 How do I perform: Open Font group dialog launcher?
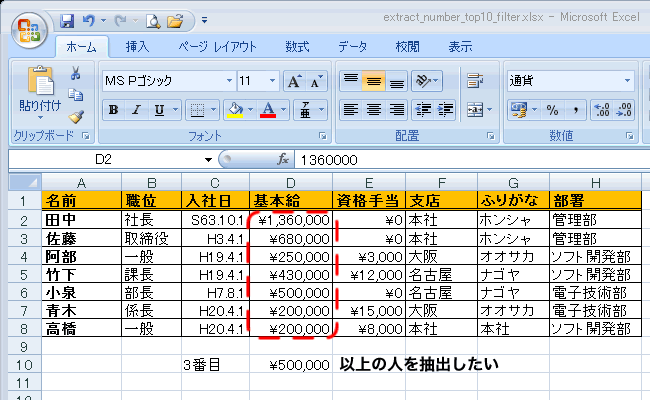coord(323,136)
